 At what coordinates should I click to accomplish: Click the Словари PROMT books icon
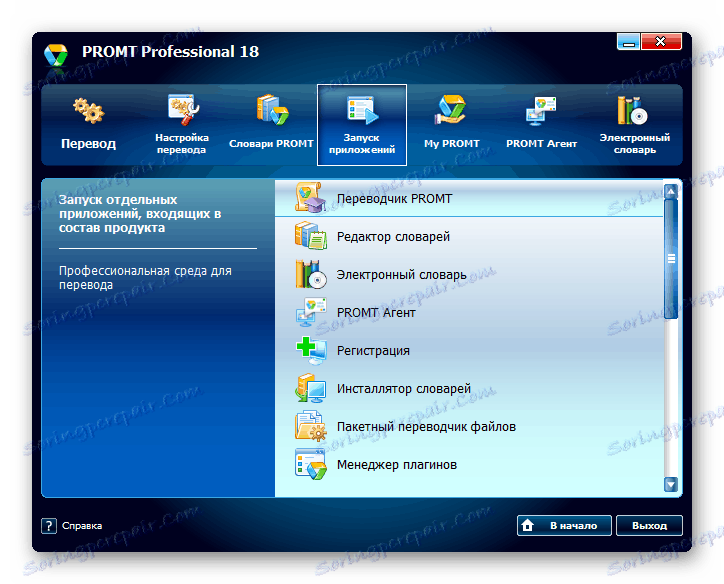272,109
